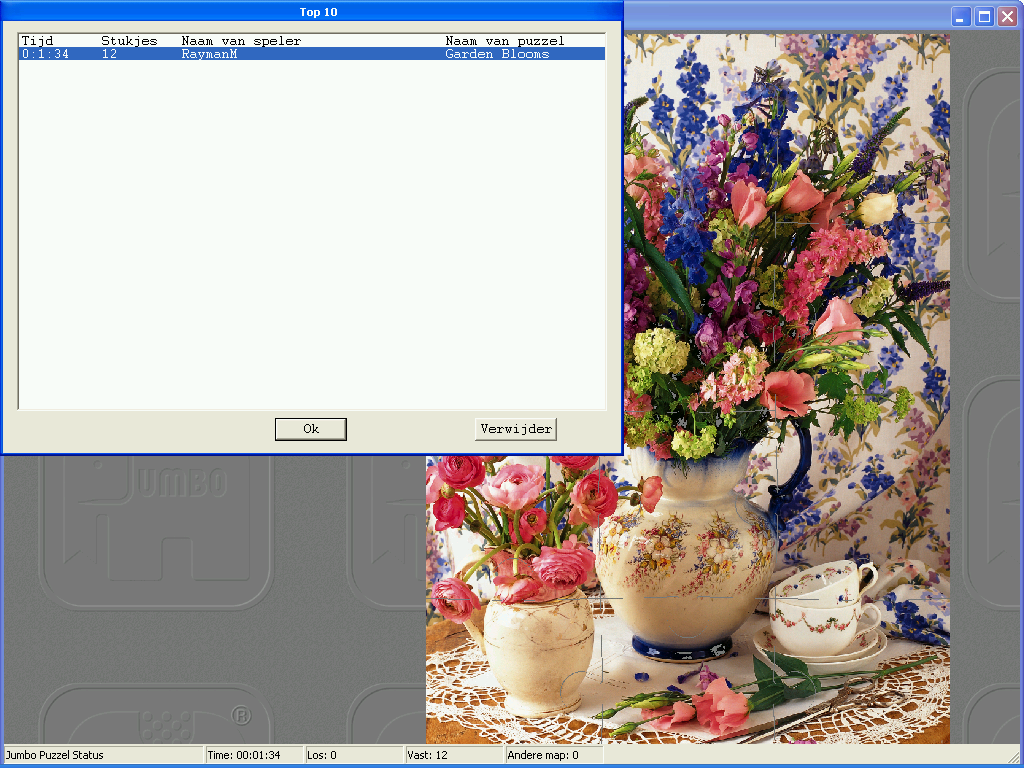Click the Naam van puzzel header
The width and height of the screenshot is (1024, 768).
(505, 40)
